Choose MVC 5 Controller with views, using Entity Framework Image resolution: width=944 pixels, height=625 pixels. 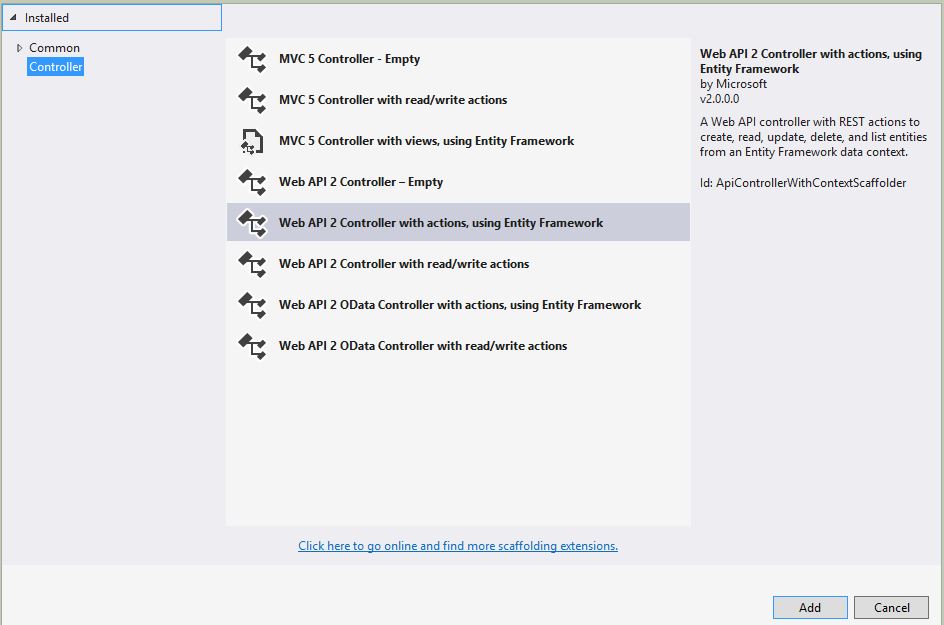pyautogui.click(x=458, y=141)
